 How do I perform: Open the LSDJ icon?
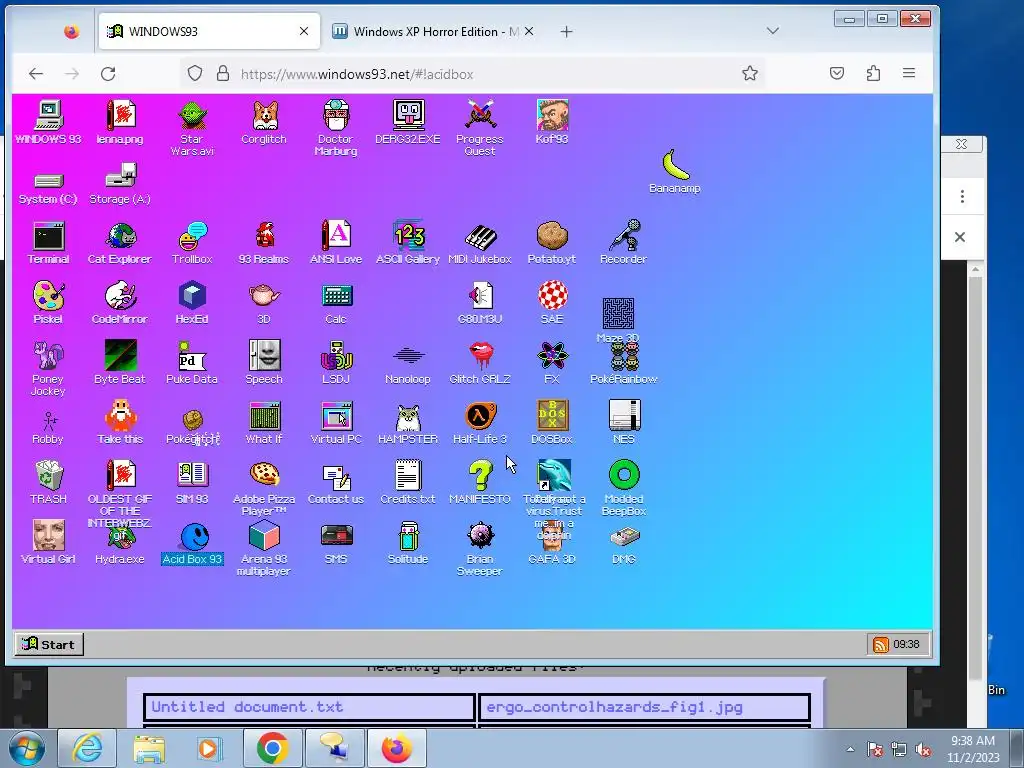pyautogui.click(x=337, y=356)
